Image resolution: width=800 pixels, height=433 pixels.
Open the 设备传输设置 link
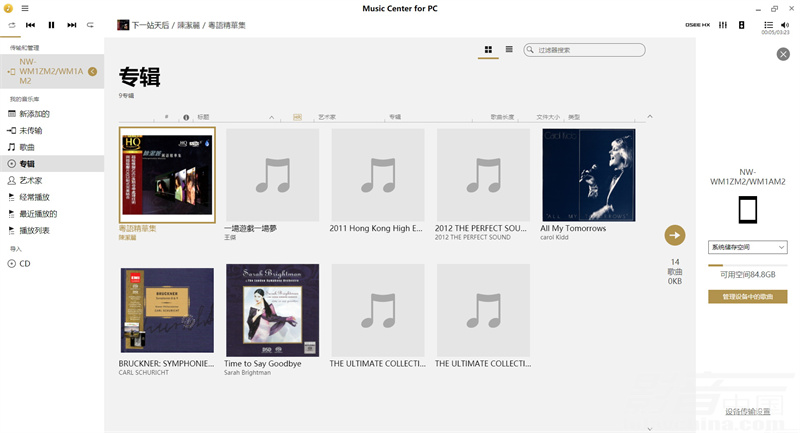point(747,412)
